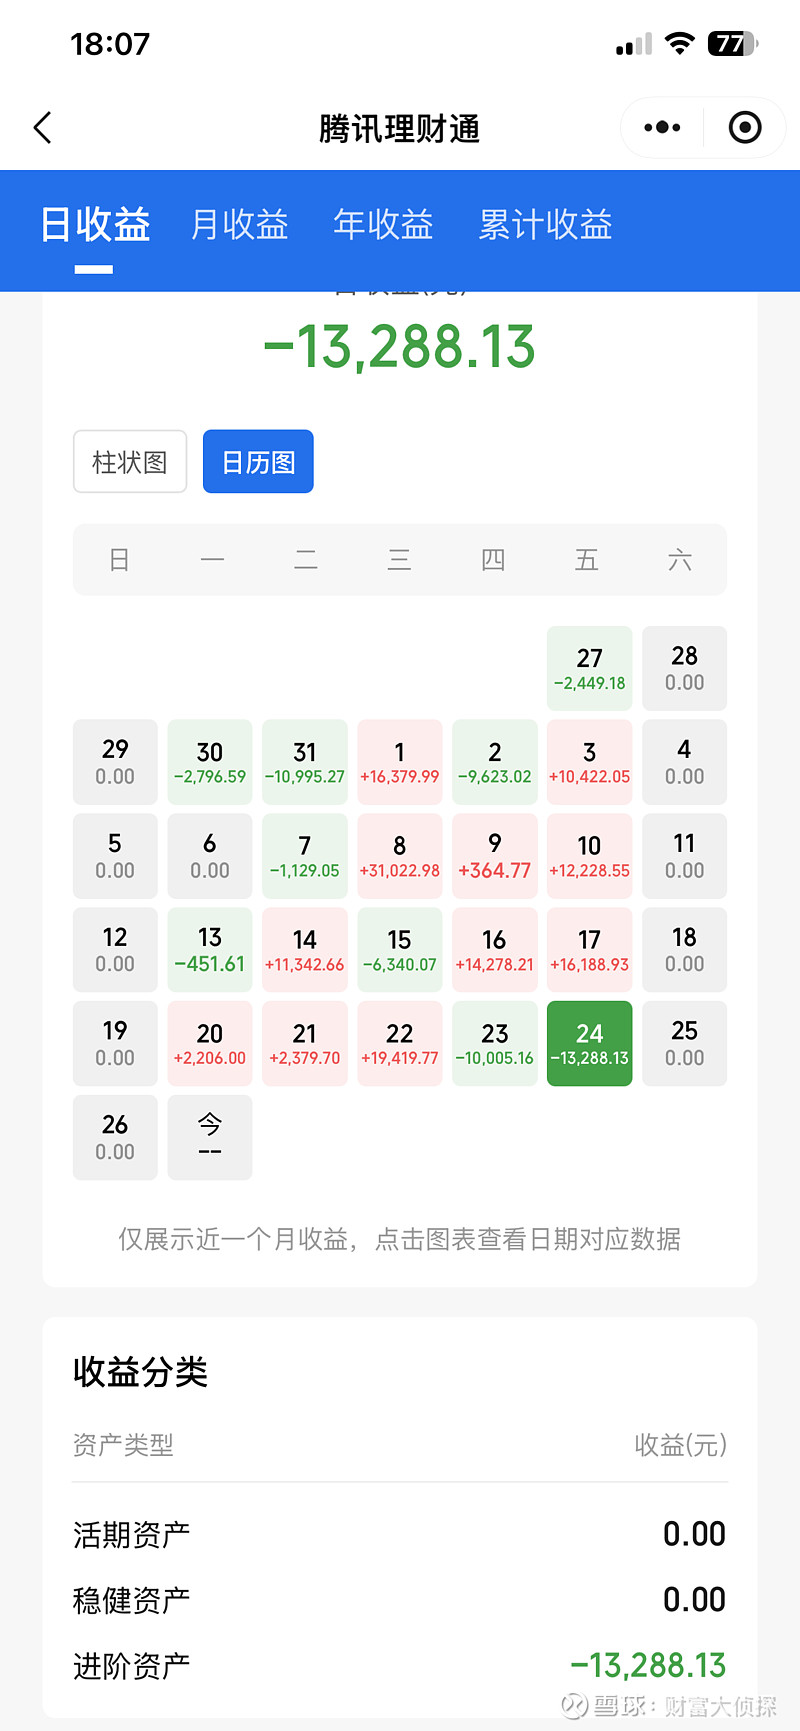Select calendar day 20 with +2,206.00
The height and width of the screenshot is (1731, 800).
point(210,1044)
